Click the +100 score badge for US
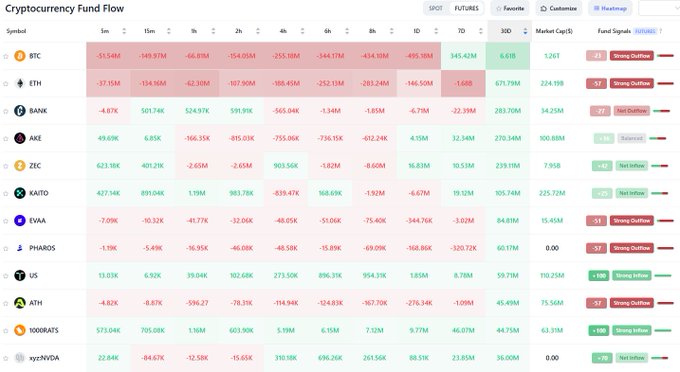 point(599,275)
